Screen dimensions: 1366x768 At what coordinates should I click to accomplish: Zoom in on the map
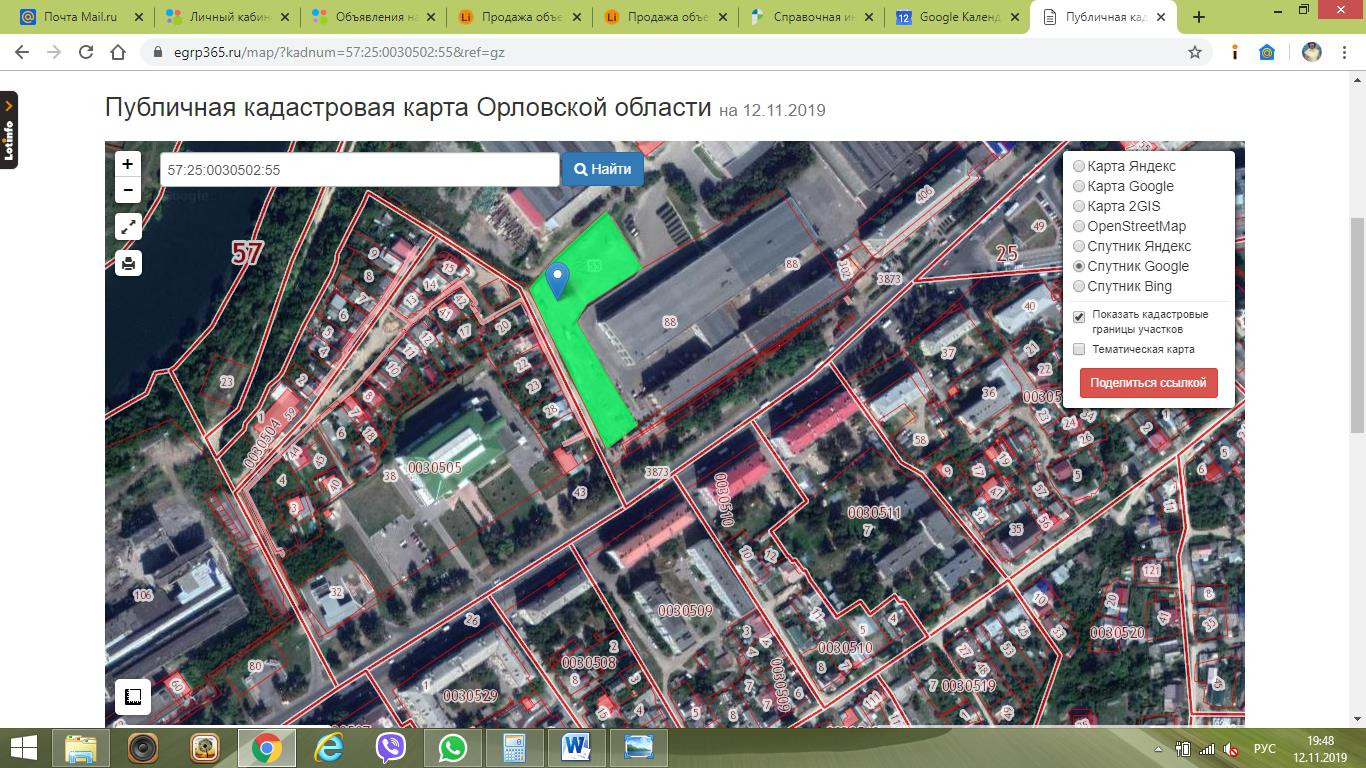pos(128,164)
